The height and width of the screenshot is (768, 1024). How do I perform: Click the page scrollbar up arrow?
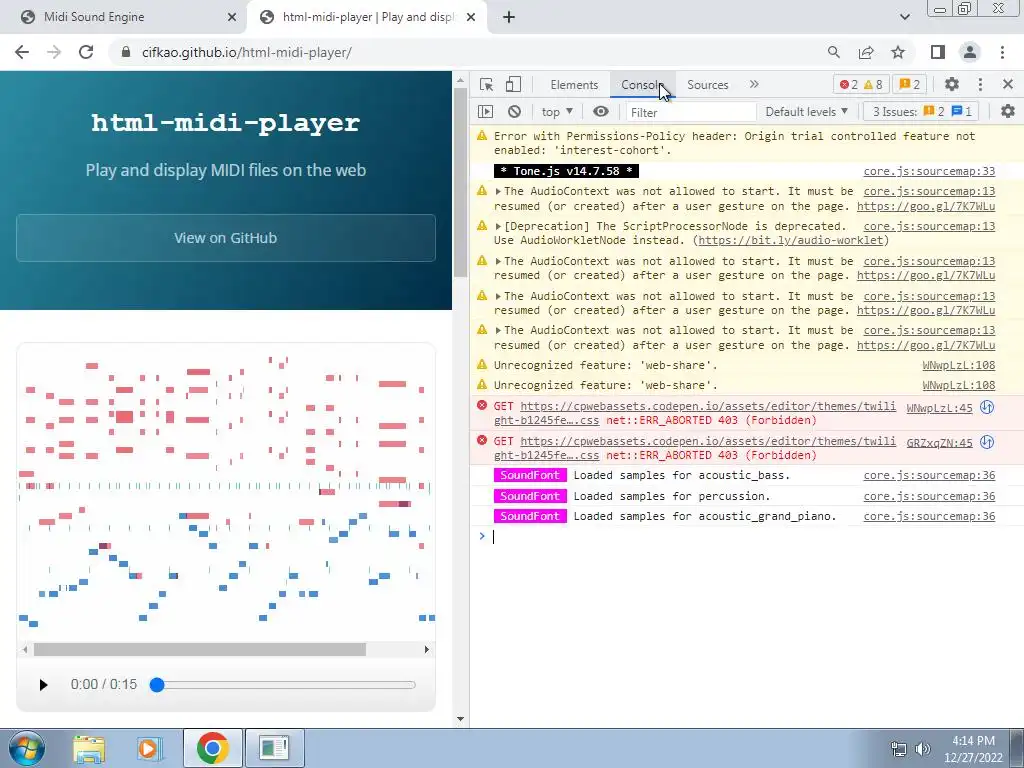coord(460,81)
